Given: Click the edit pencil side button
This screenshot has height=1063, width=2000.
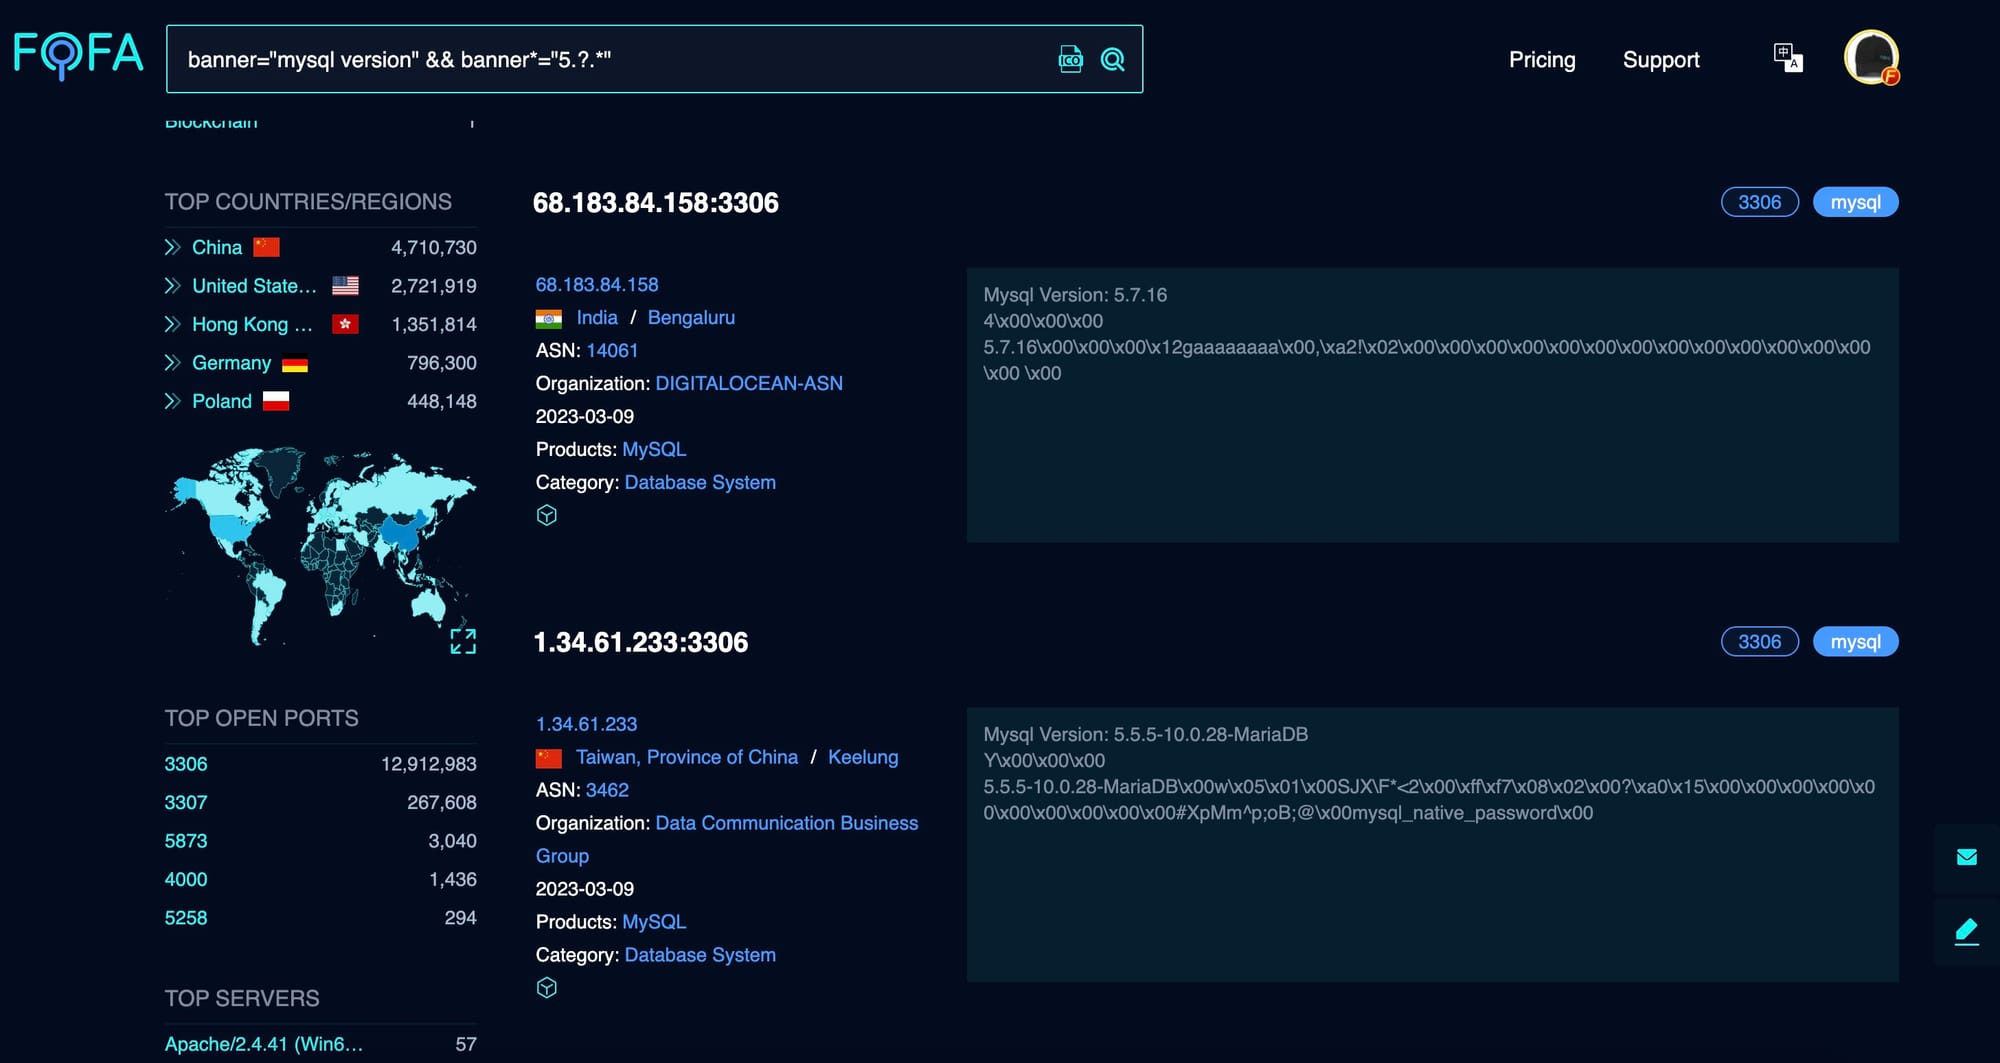Looking at the screenshot, I should coord(1966,931).
